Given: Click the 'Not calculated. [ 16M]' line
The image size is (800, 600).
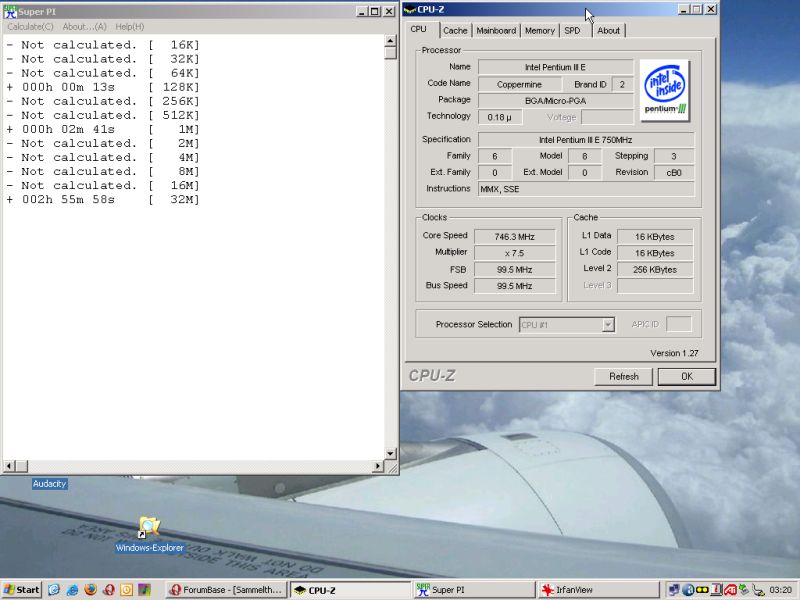Looking at the screenshot, I should pyautogui.click(x=103, y=186).
